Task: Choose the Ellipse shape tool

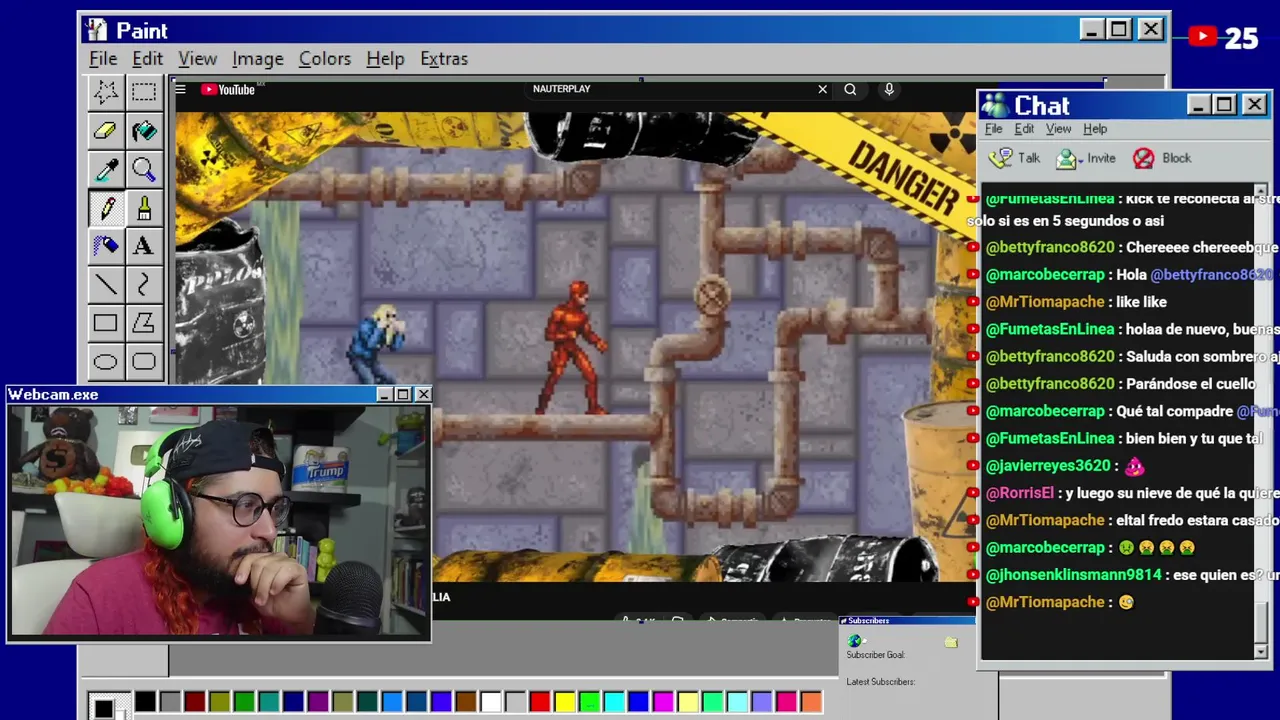Action: coord(105,362)
